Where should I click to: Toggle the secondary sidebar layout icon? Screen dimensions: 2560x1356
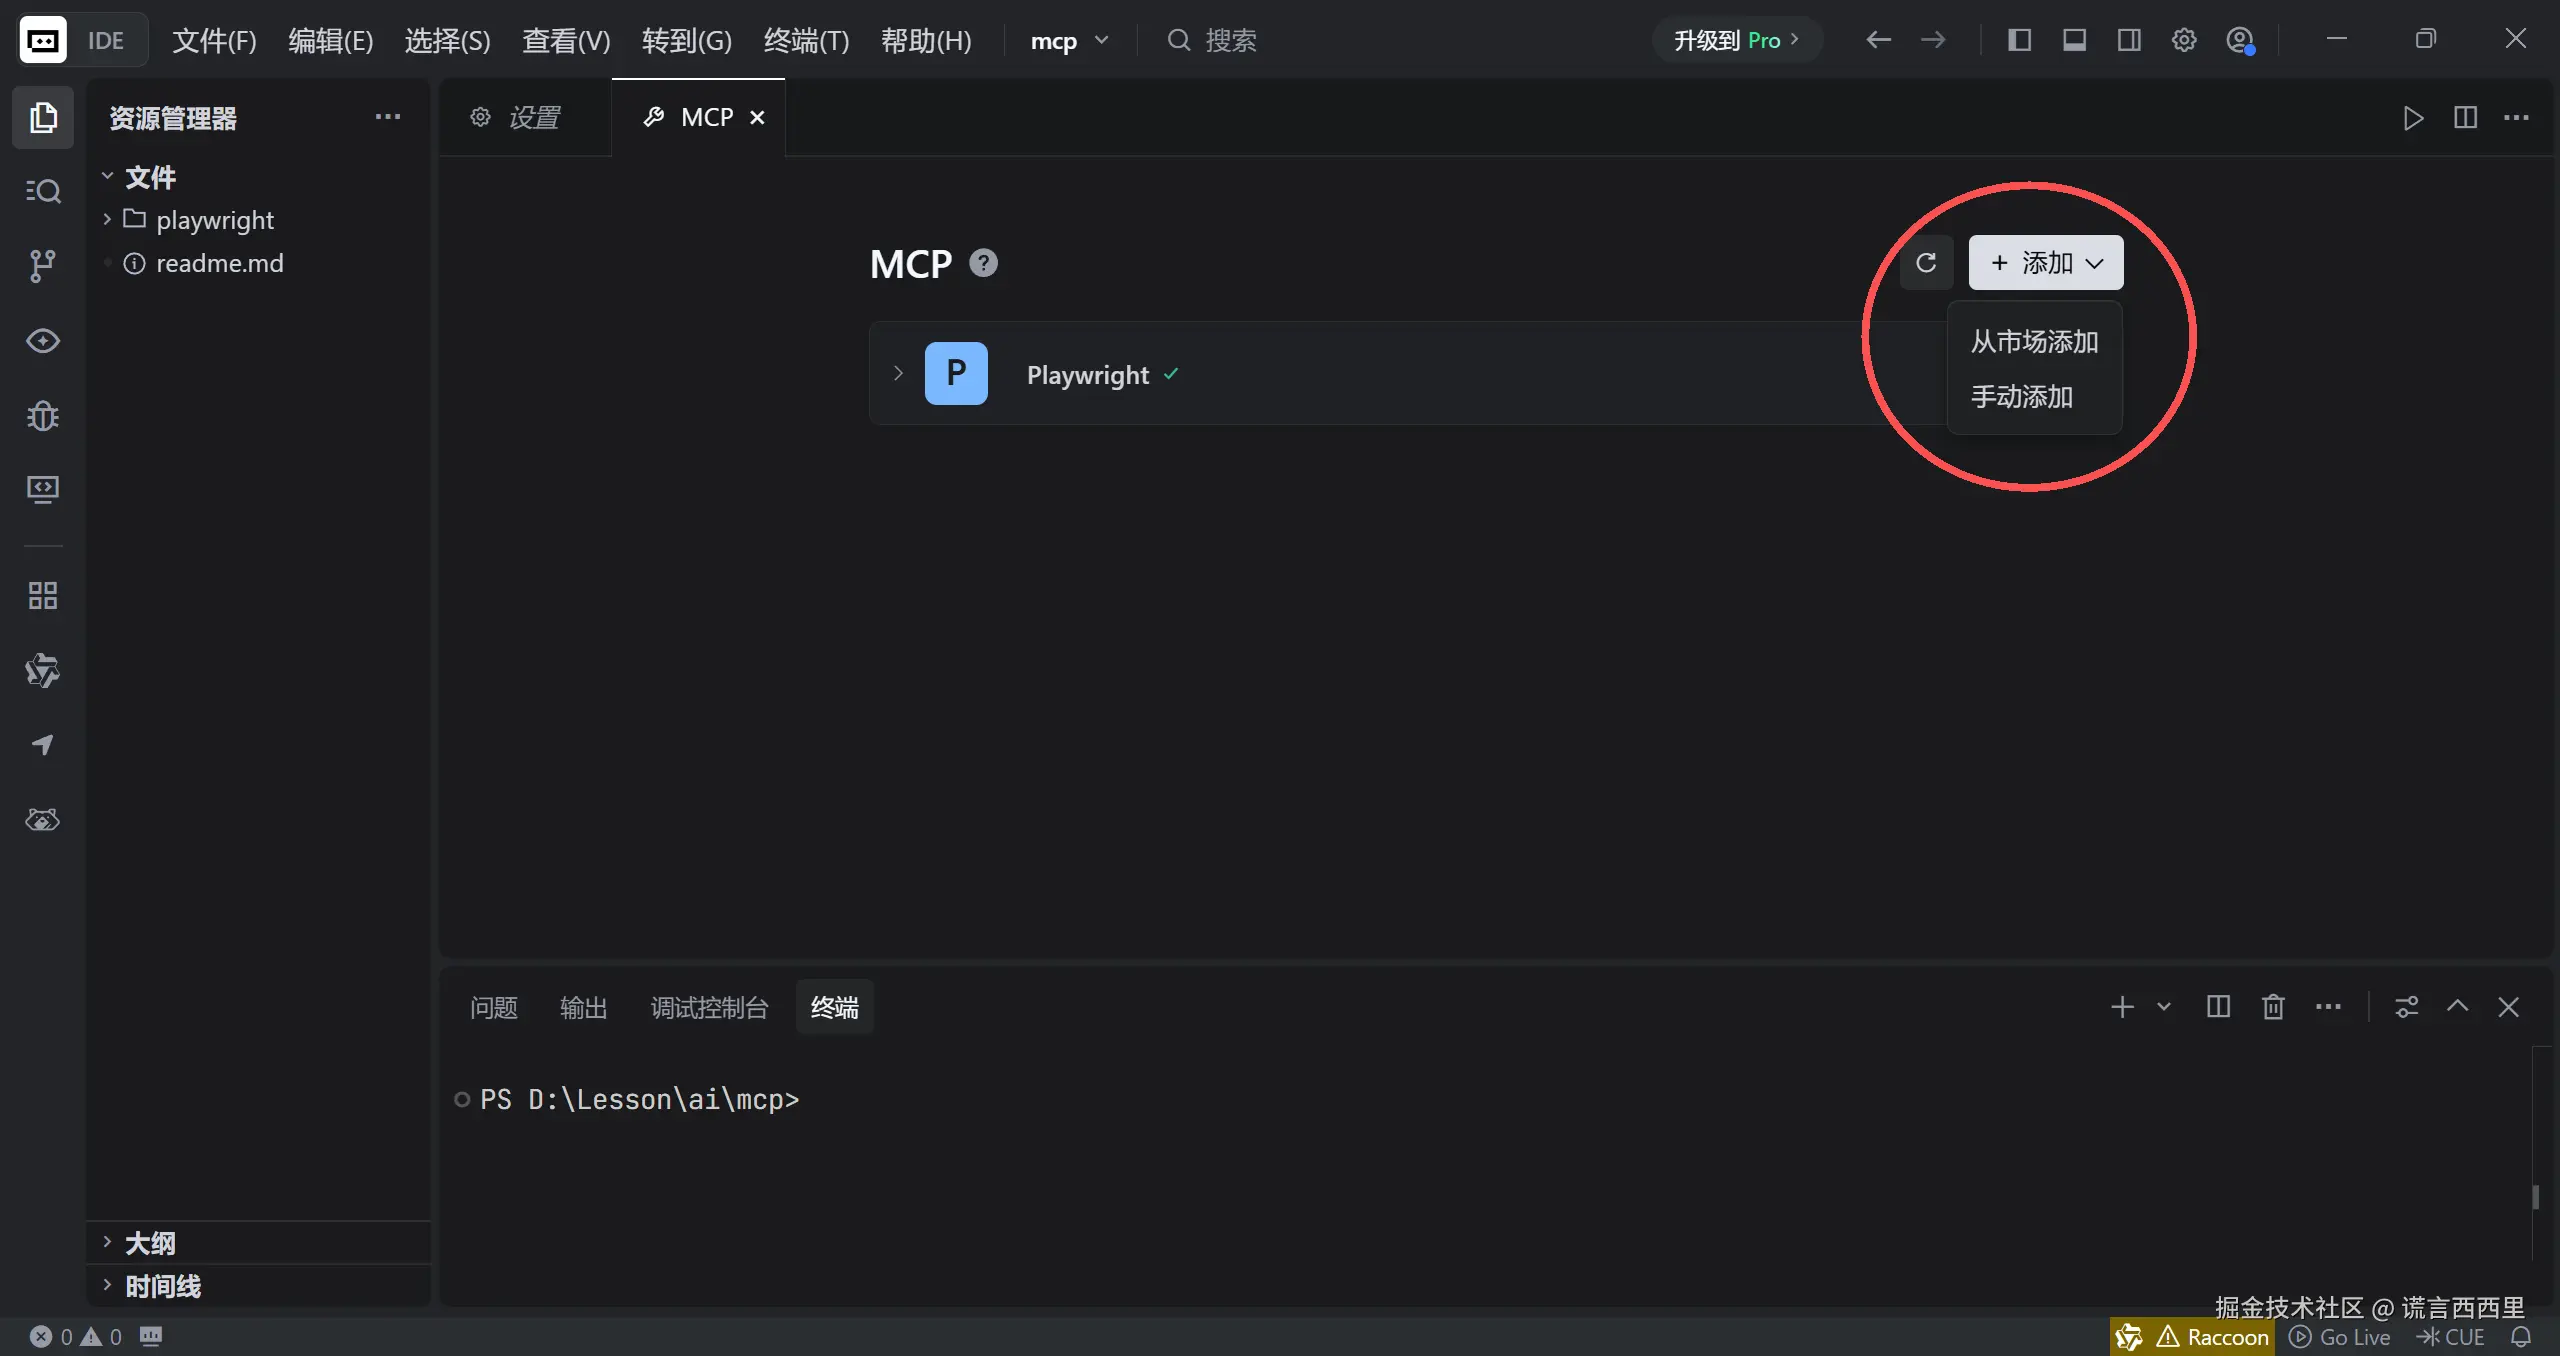click(2129, 40)
